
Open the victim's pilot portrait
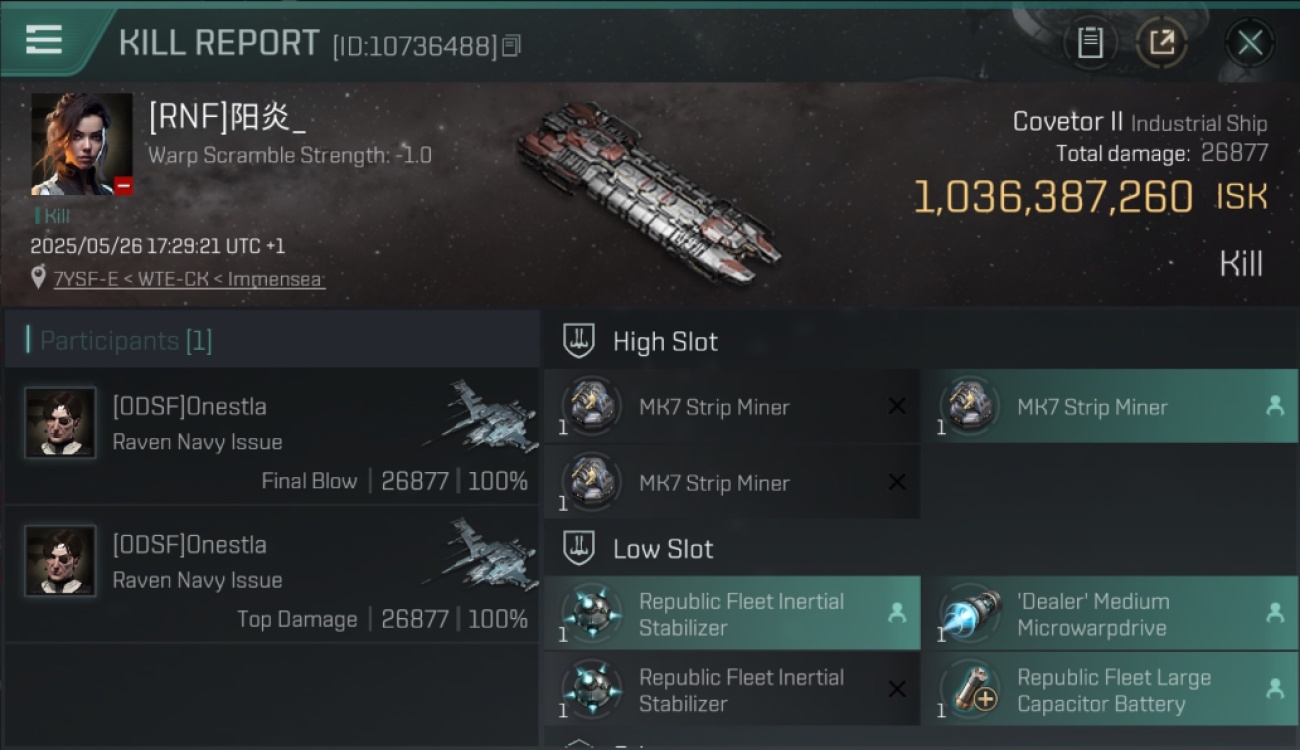point(82,144)
